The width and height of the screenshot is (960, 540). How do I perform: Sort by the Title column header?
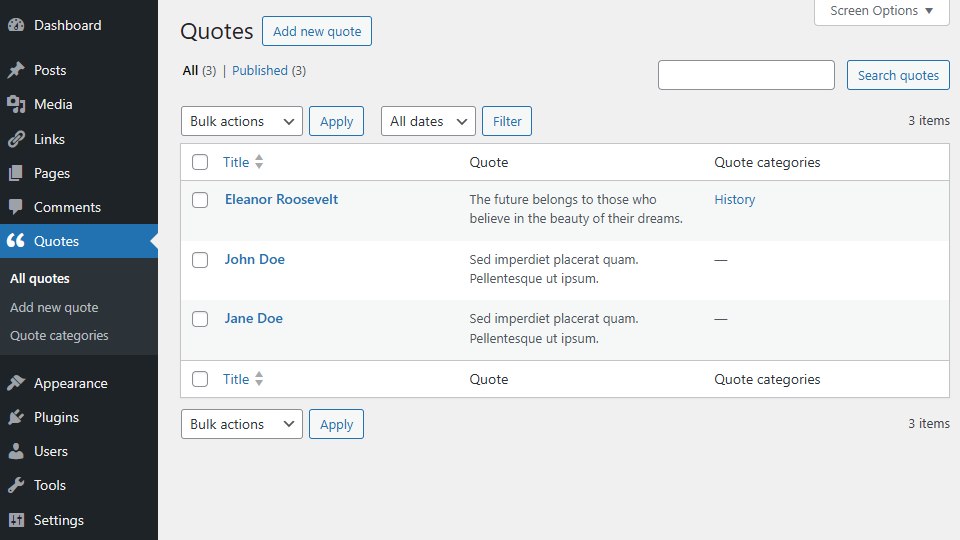point(236,162)
